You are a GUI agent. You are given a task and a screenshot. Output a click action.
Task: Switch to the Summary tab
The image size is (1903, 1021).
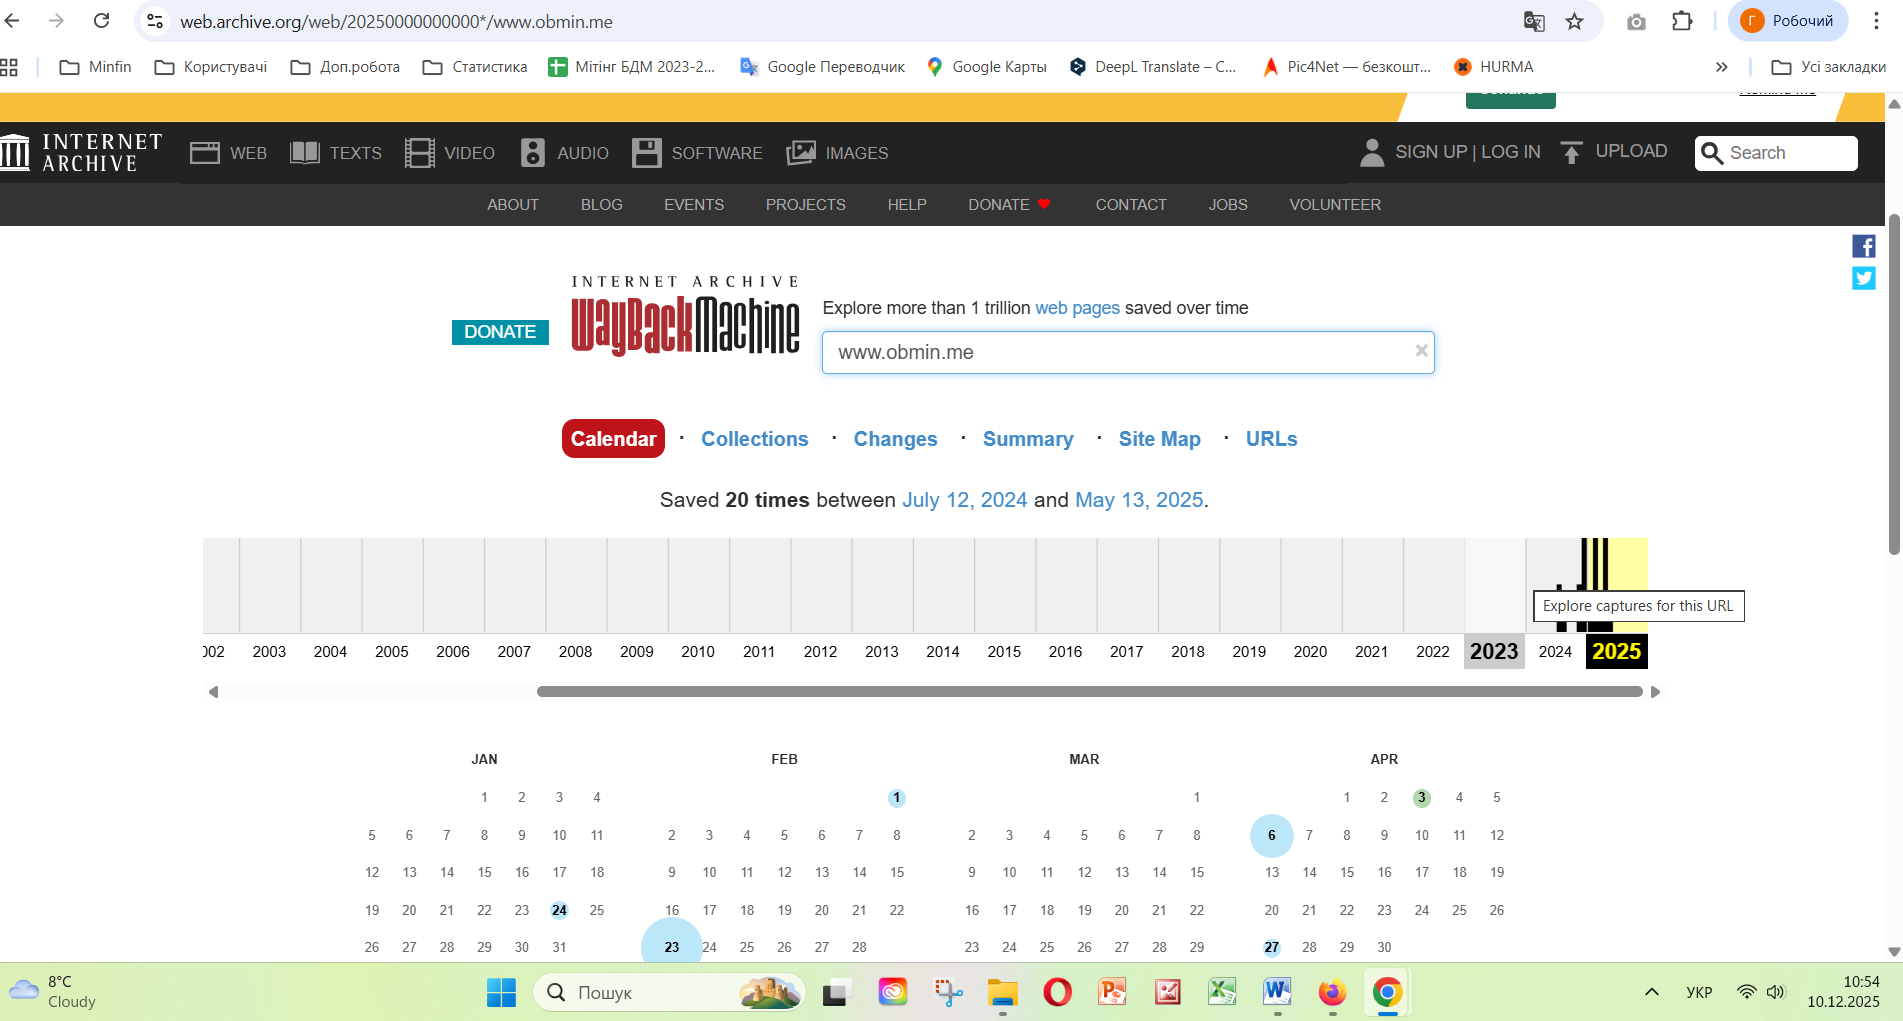tap(1028, 439)
